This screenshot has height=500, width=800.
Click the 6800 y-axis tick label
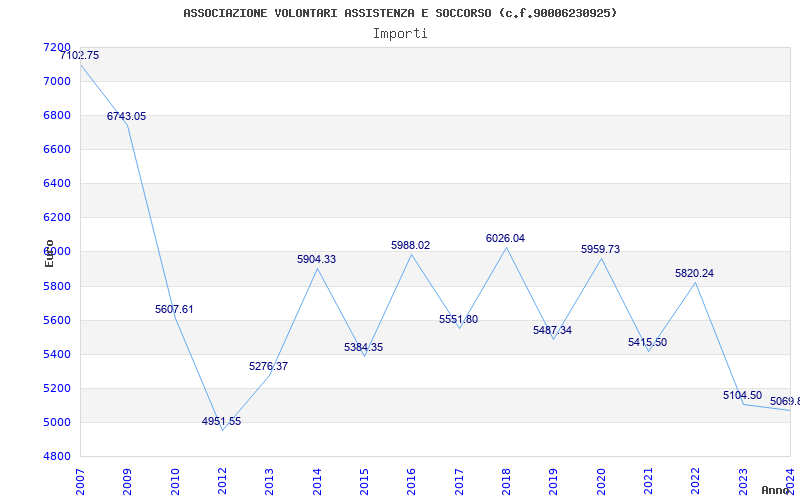(x=57, y=115)
